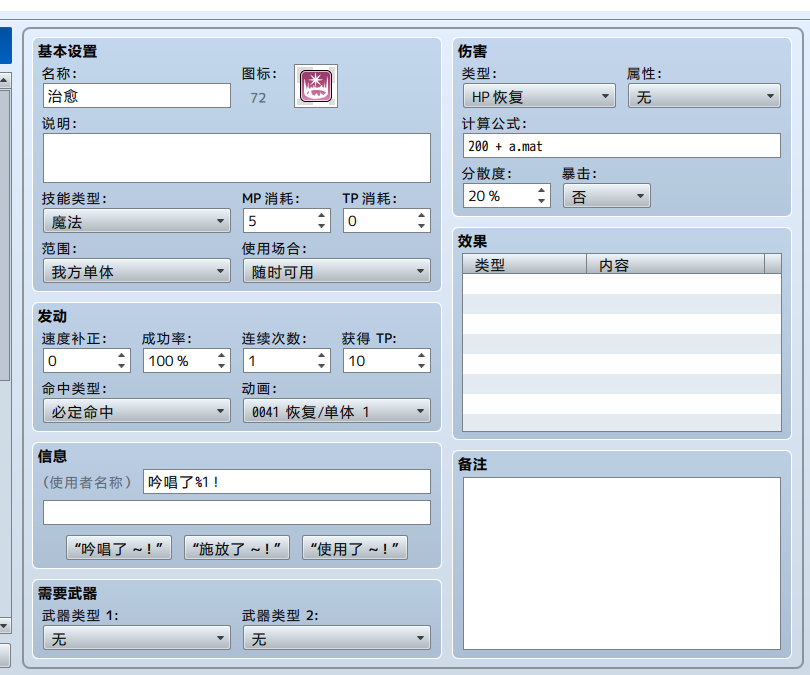This screenshot has width=810, height=675.
Task: Click inside the 备注 notes text area
Action: pos(622,563)
